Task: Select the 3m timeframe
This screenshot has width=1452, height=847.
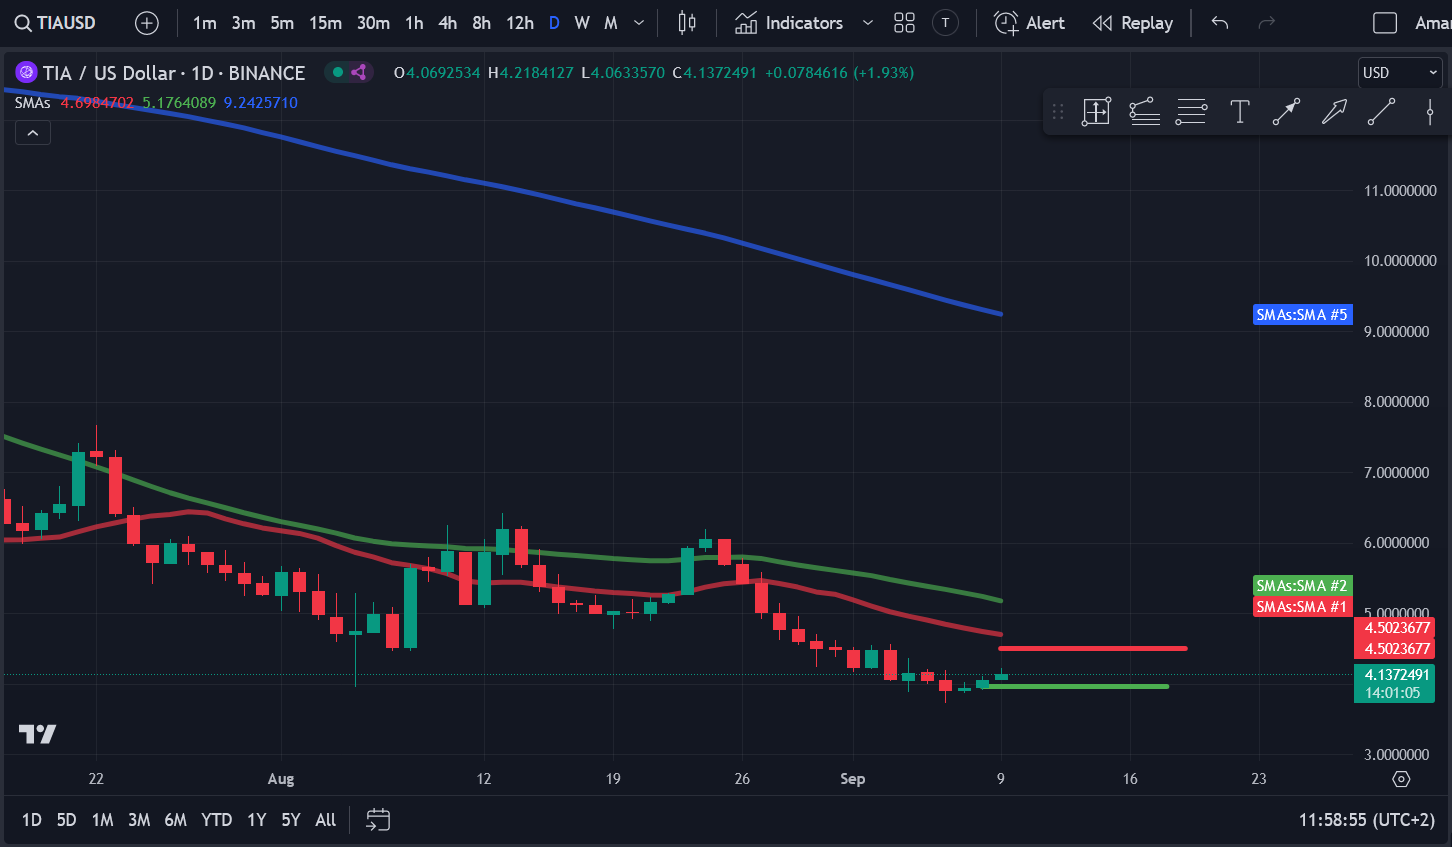Action: 243,23
